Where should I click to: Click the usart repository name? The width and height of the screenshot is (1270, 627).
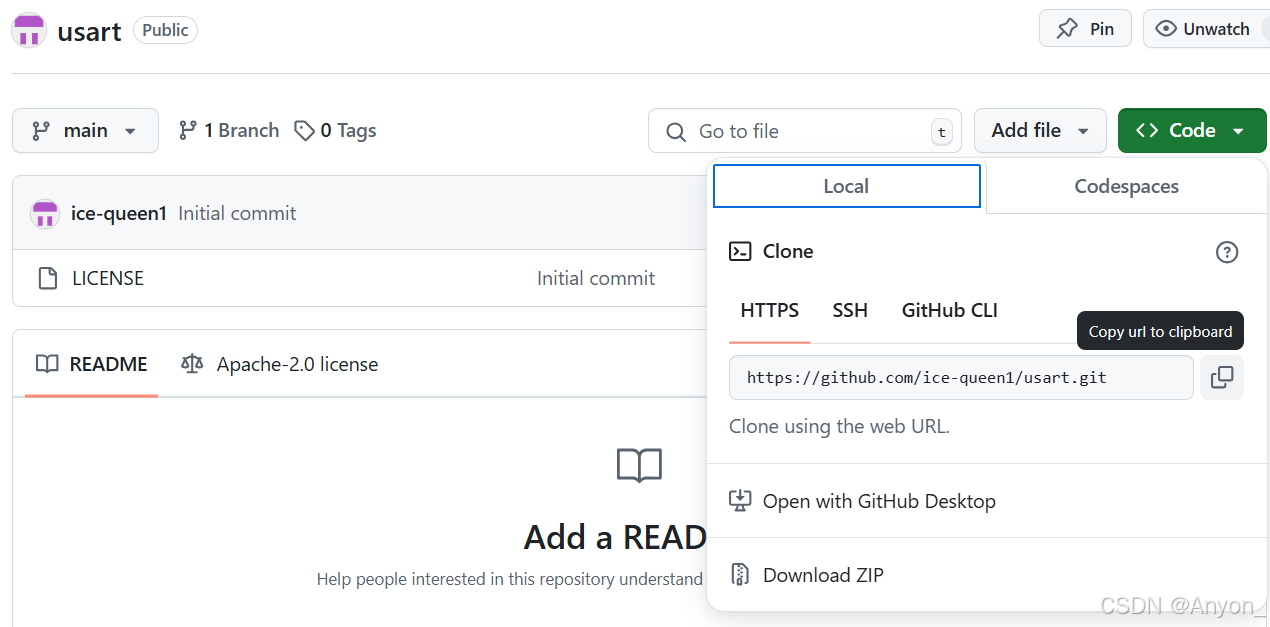(x=89, y=31)
